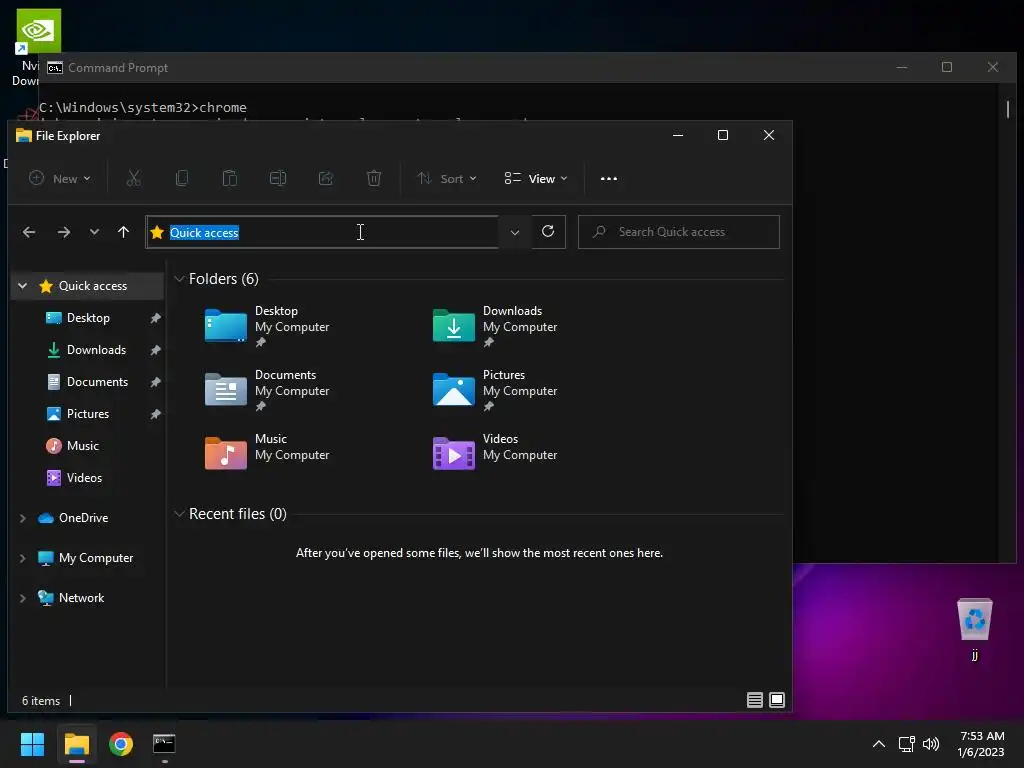Open the volume speaker icon

point(931,744)
